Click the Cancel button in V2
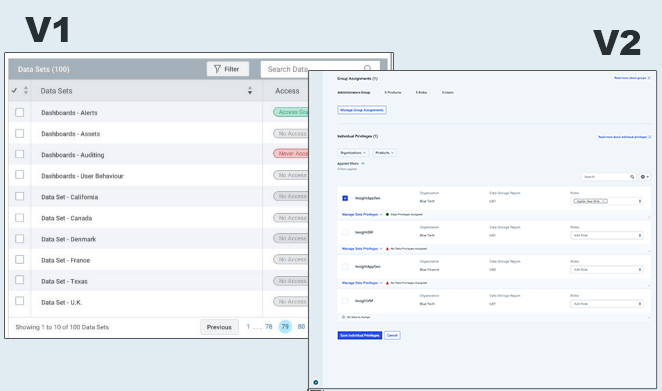The image size is (662, 391). point(392,335)
